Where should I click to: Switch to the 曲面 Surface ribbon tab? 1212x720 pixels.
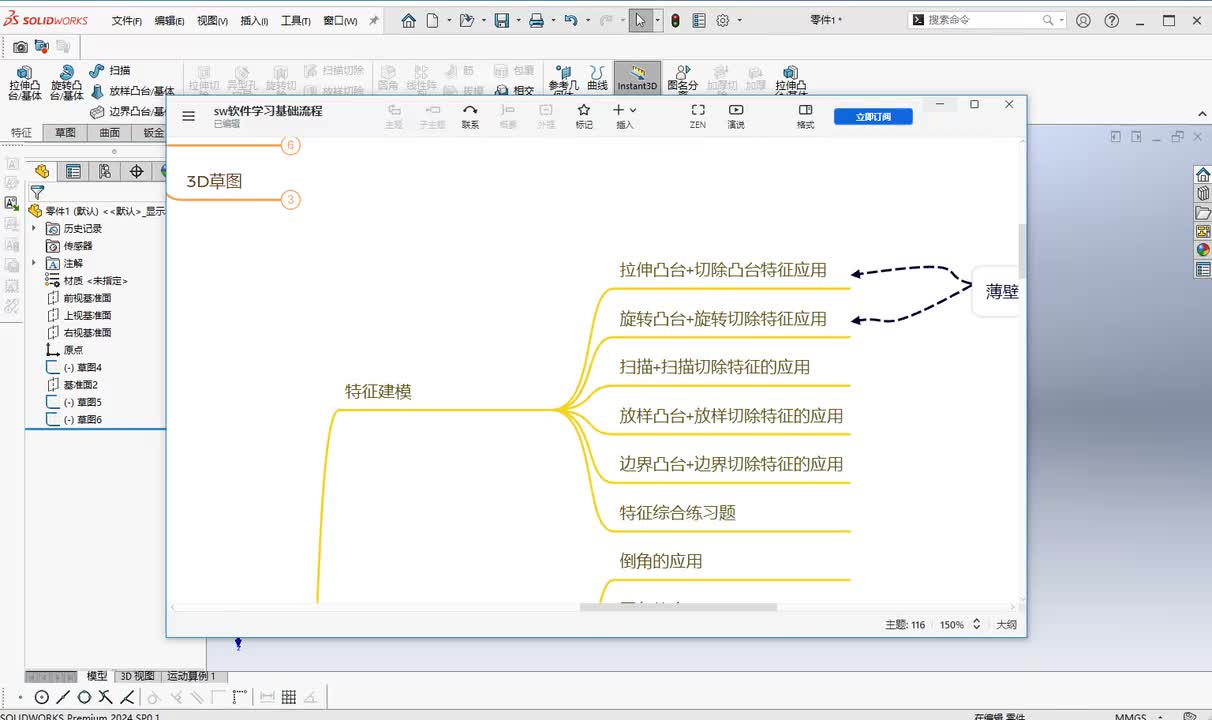[x=109, y=133]
